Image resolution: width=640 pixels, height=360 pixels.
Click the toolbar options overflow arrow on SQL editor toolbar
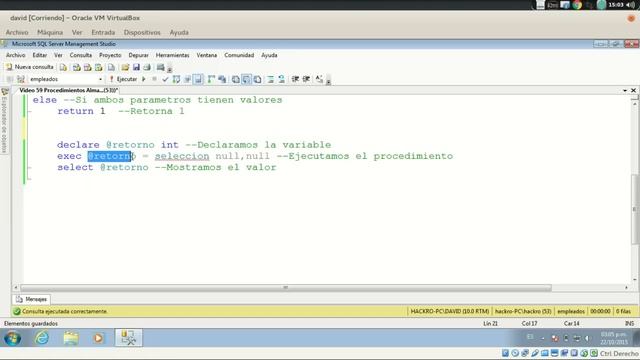click(329, 81)
